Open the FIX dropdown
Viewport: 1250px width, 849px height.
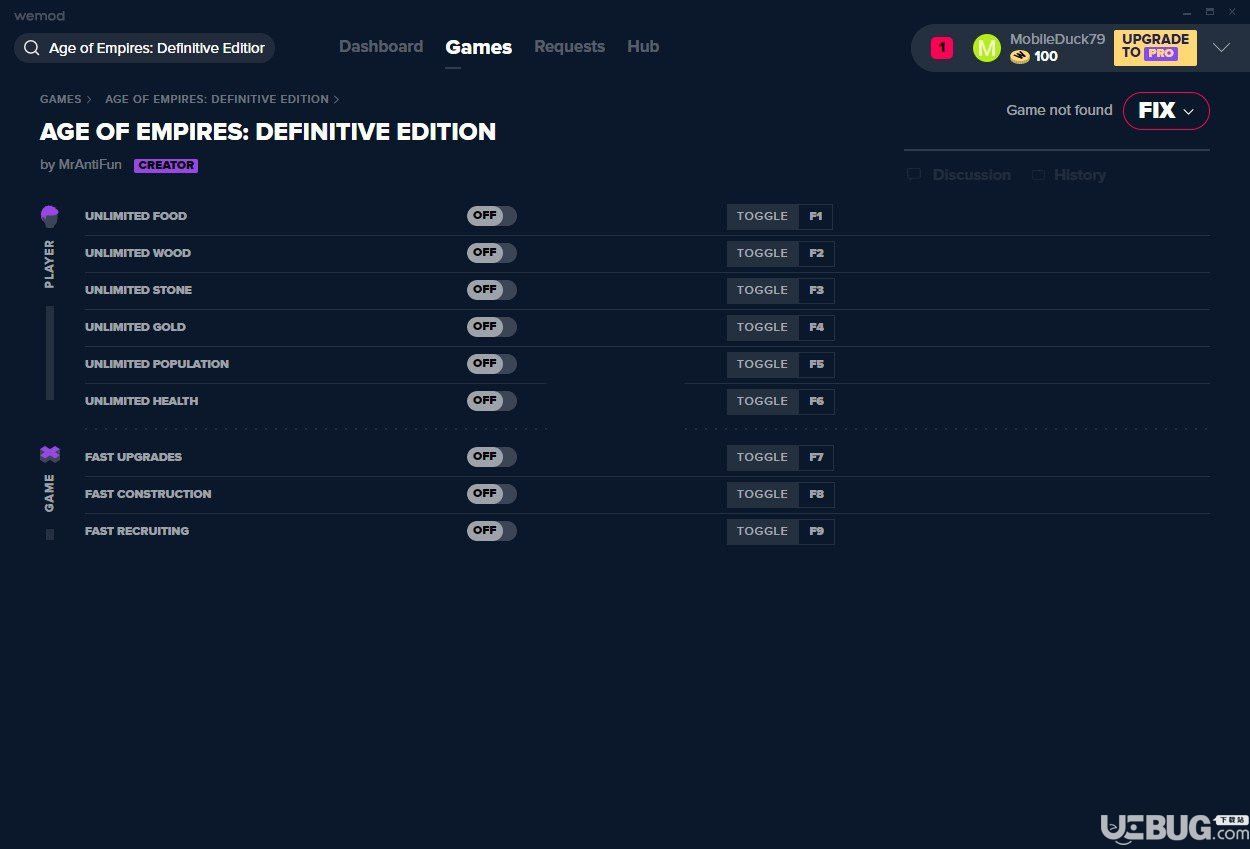click(1166, 111)
